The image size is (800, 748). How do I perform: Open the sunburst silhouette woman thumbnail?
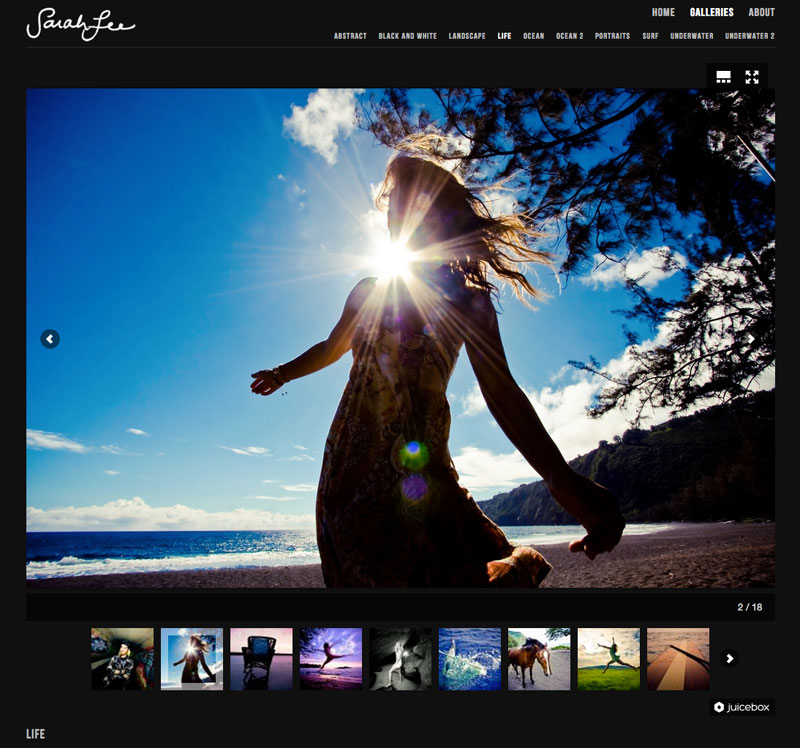[192, 659]
